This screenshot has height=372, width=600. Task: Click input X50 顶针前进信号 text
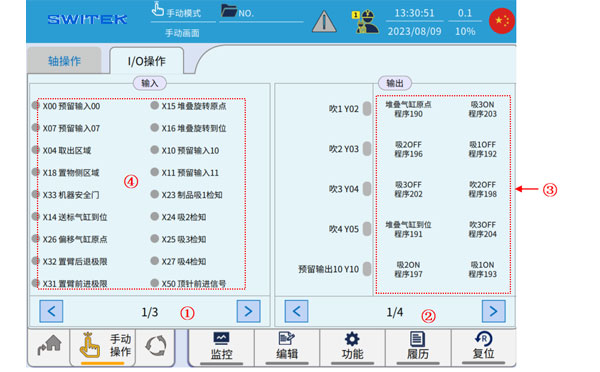(x=194, y=284)
